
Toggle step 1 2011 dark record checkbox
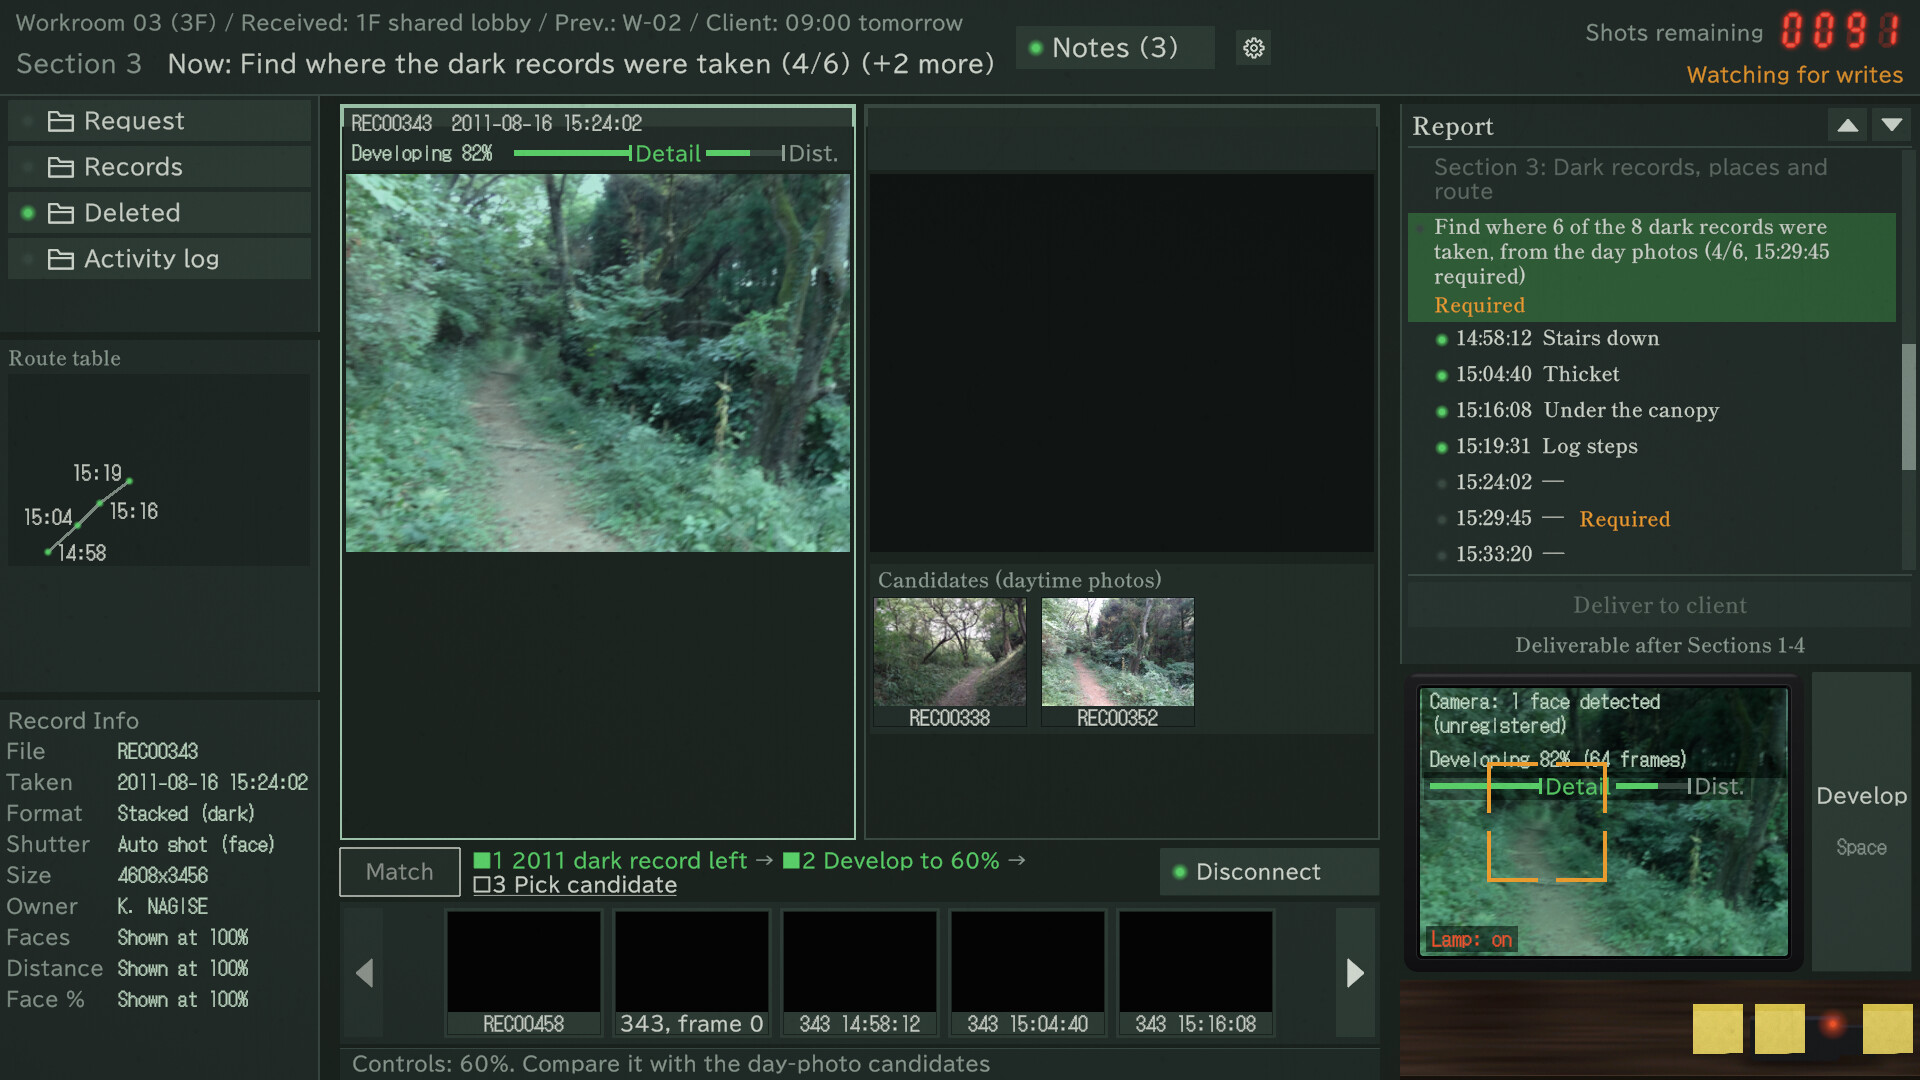(x=482, y=861)
